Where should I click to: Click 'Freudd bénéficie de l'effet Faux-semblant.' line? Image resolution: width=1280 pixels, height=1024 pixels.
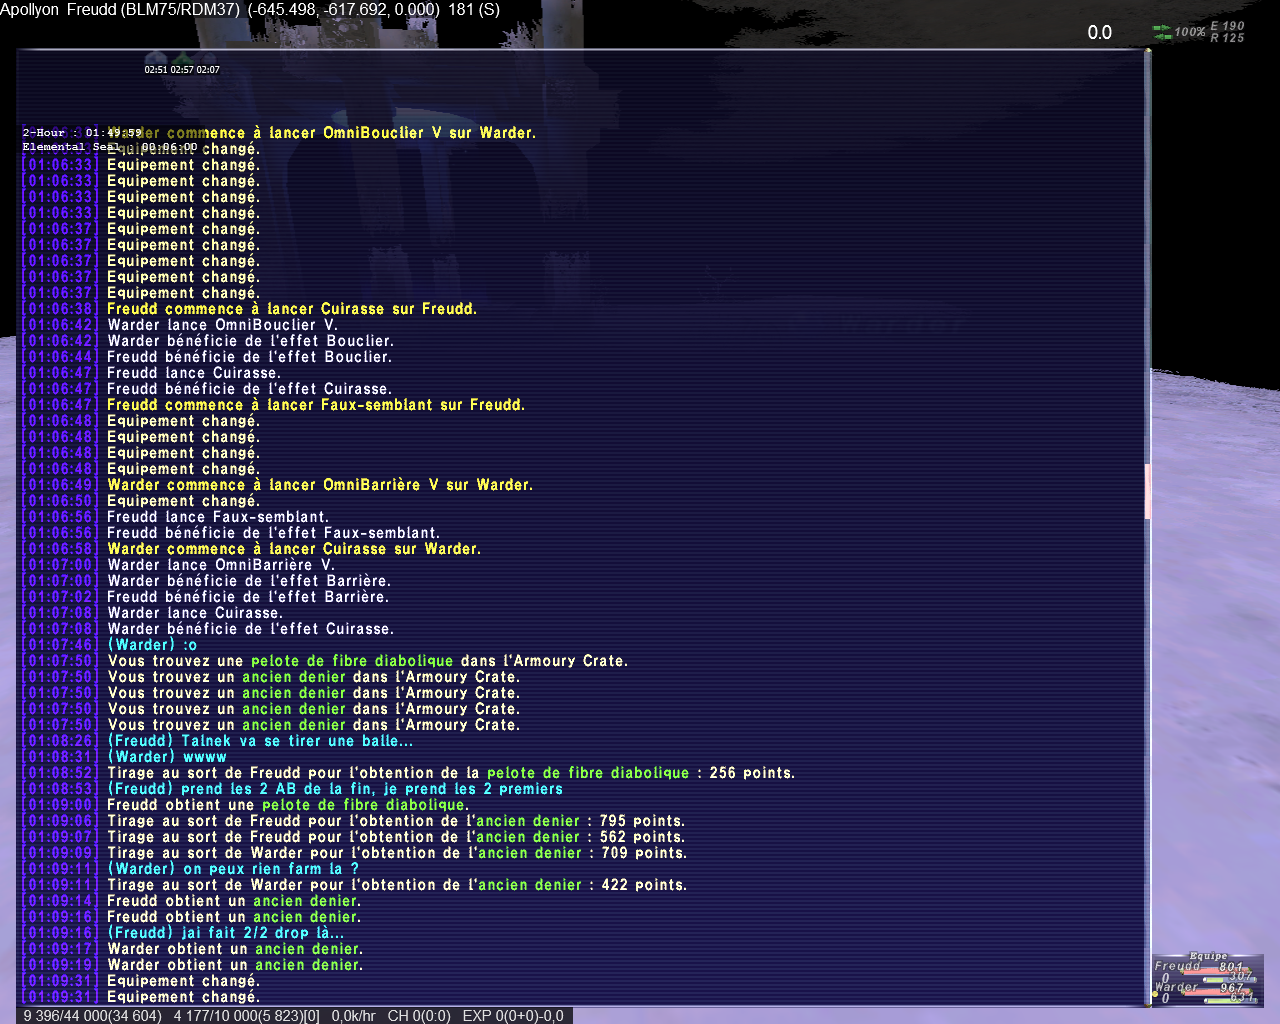(273, 533)
